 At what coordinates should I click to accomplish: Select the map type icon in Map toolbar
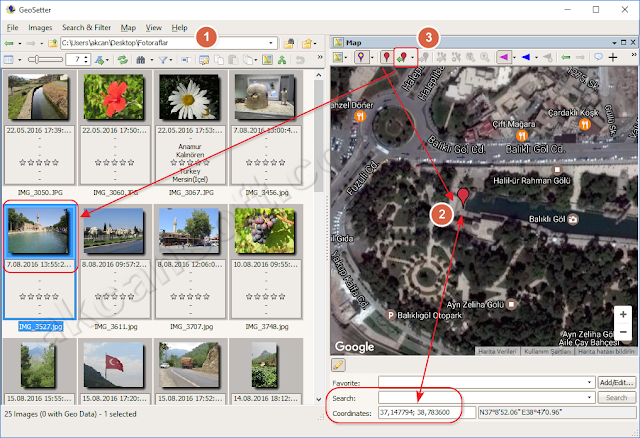tap(338, 58)
